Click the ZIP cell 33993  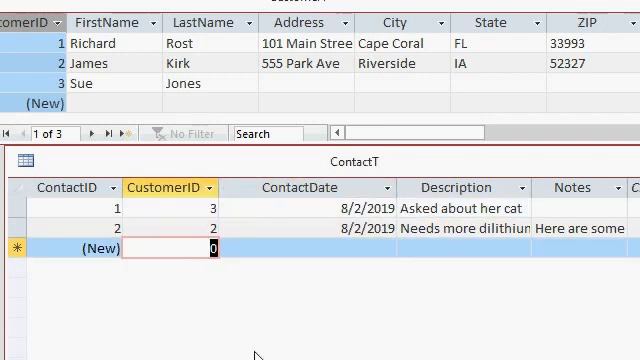tap(593, 43)
